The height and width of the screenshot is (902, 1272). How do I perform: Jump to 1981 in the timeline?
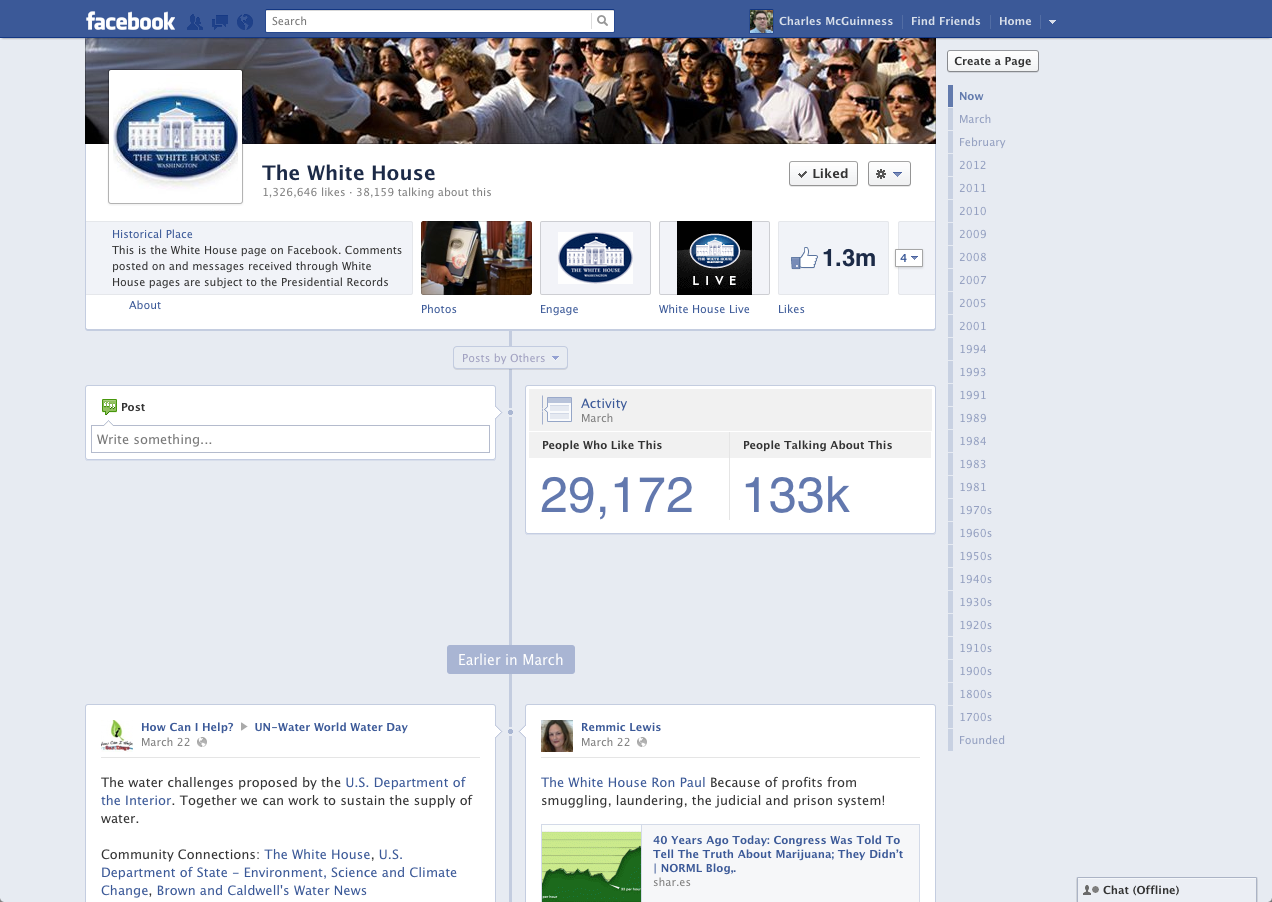pos(973,487)
